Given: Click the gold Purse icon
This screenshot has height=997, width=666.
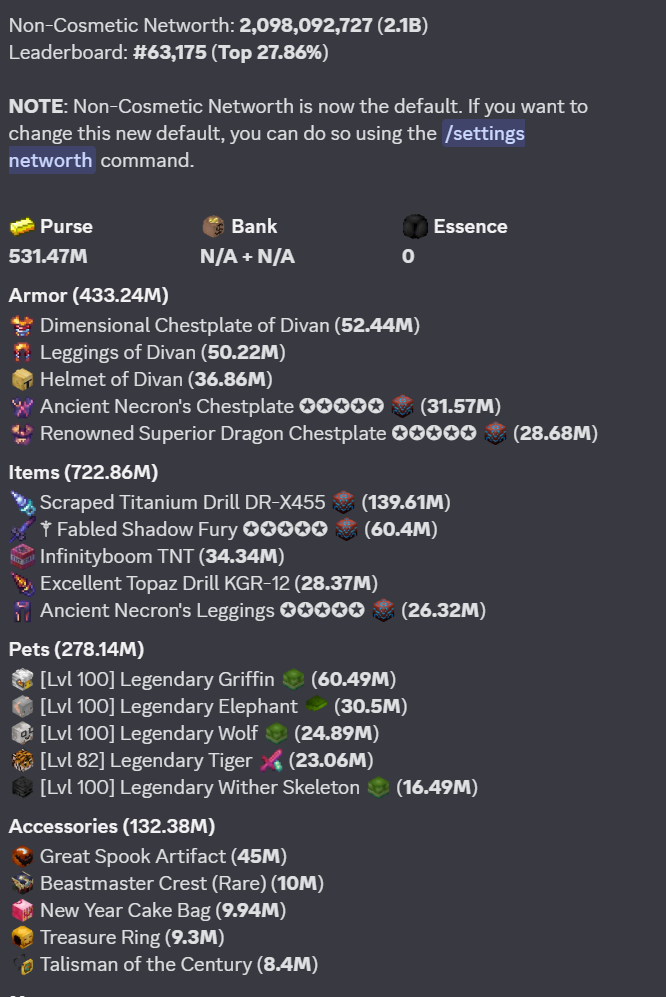Looking at the screenshot, I should coord(22,226).
